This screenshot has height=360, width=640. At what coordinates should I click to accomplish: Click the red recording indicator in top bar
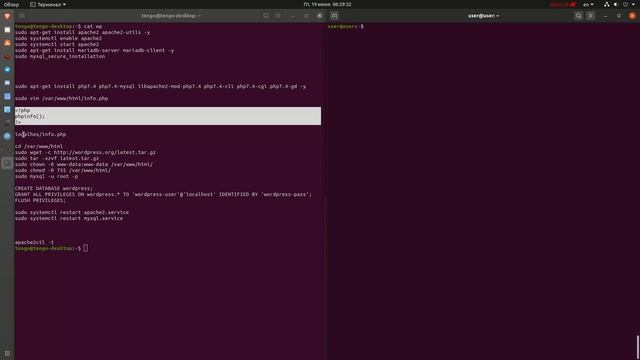tap(562, 4)
